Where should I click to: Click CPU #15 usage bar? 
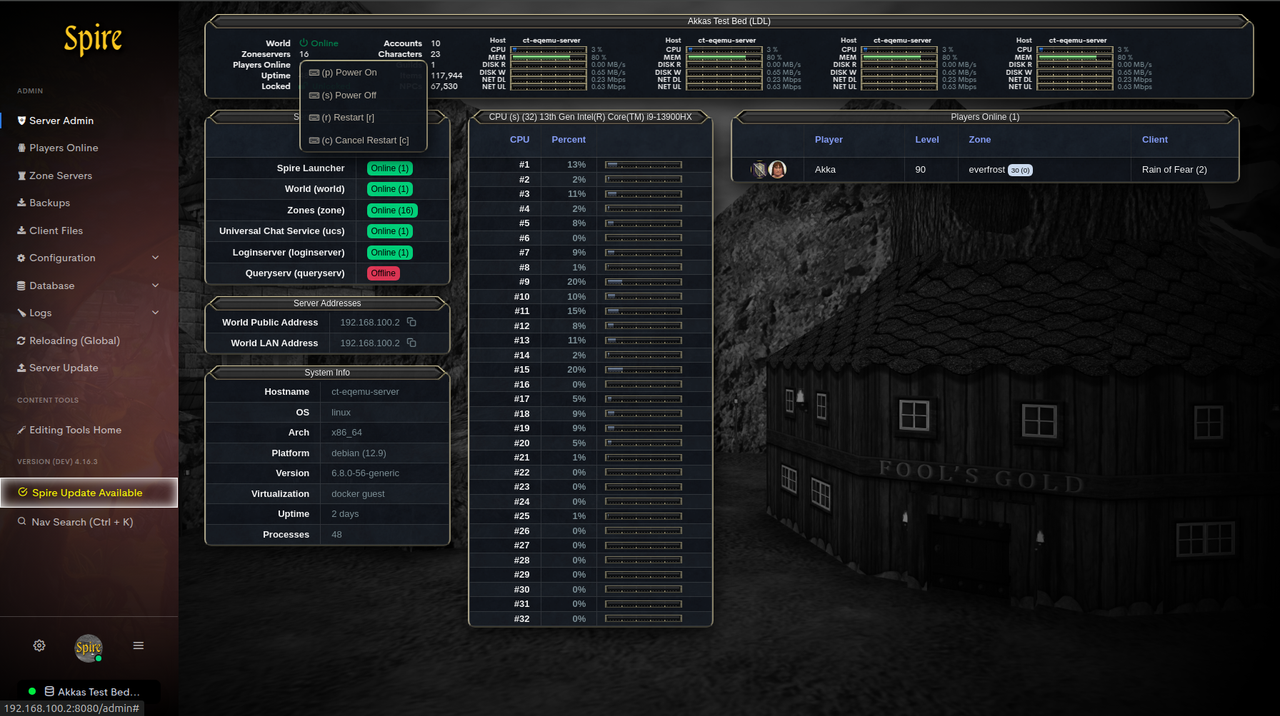coord(643,370)
